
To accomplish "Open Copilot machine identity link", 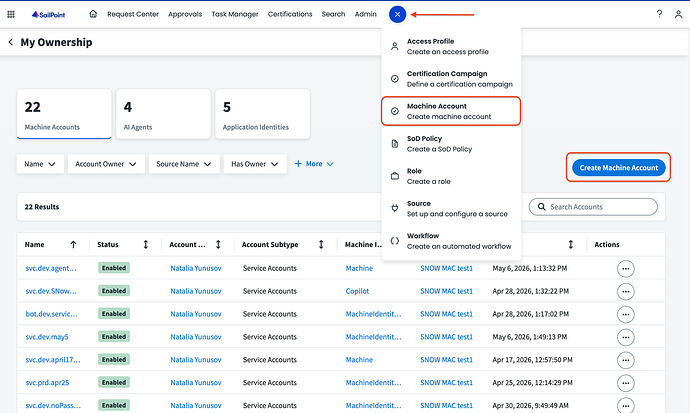I will 357,291.
